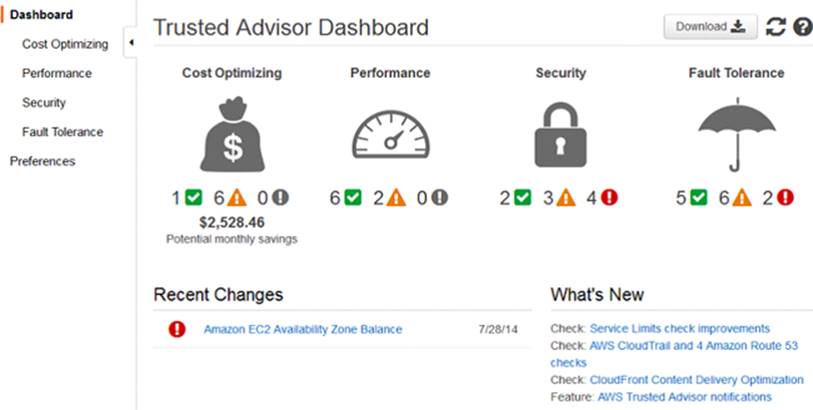Click the refresh icon beside Download
Viewport: 813px width, 410px height.
click(776, 26)
